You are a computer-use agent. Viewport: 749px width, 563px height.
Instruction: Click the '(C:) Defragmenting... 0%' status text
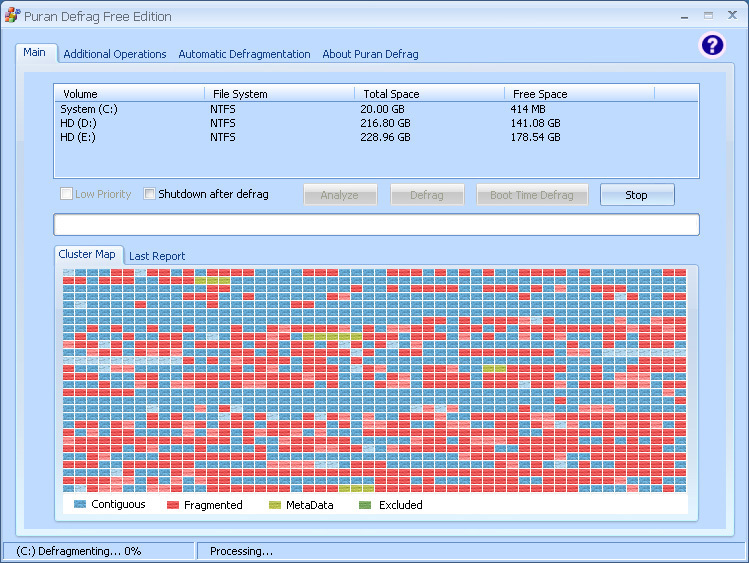pos(78,551)
